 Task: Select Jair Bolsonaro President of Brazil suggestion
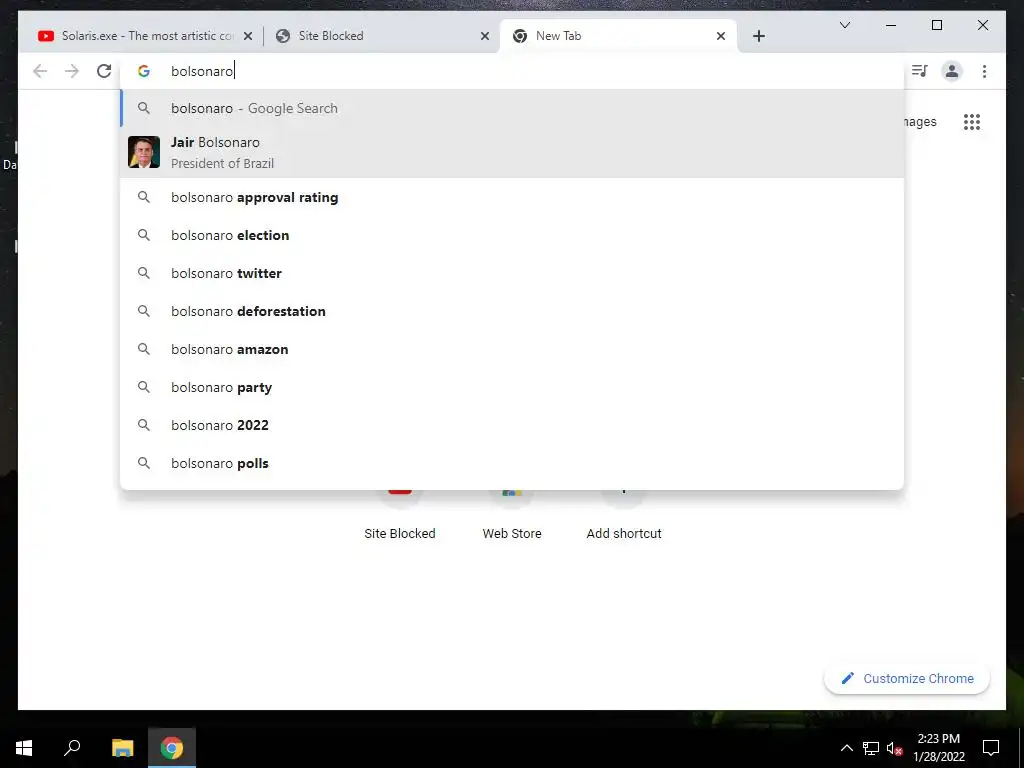513,152
